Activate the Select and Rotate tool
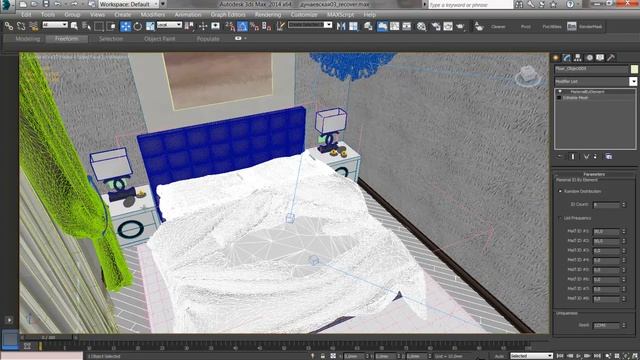This screenshot has width=640, height=360. coord(138,27)
